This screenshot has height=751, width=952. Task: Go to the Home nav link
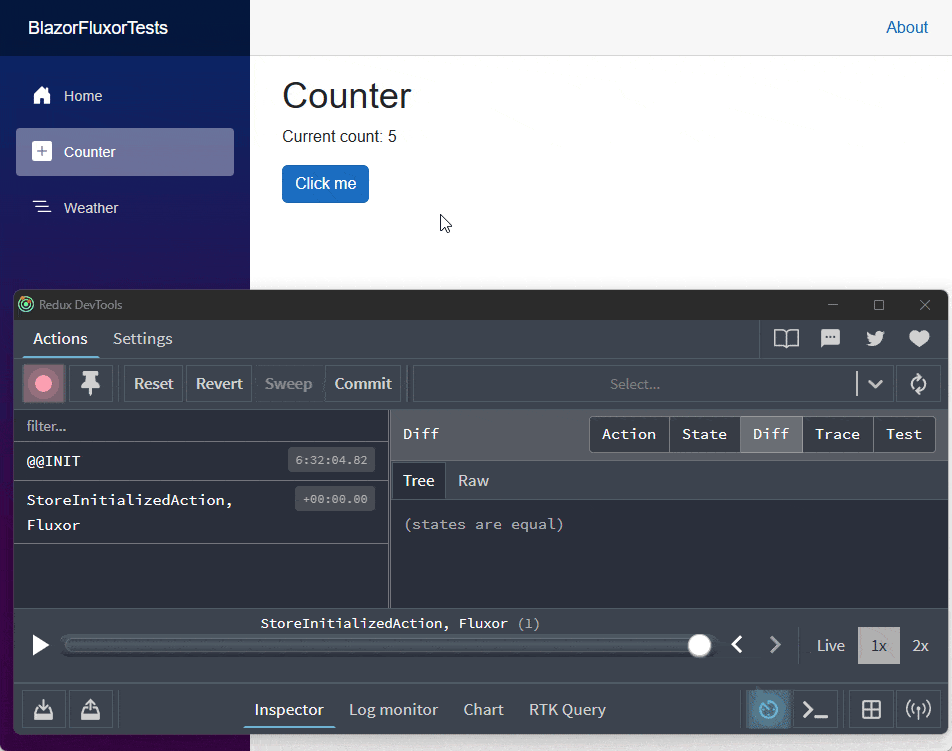pos(124,96)
